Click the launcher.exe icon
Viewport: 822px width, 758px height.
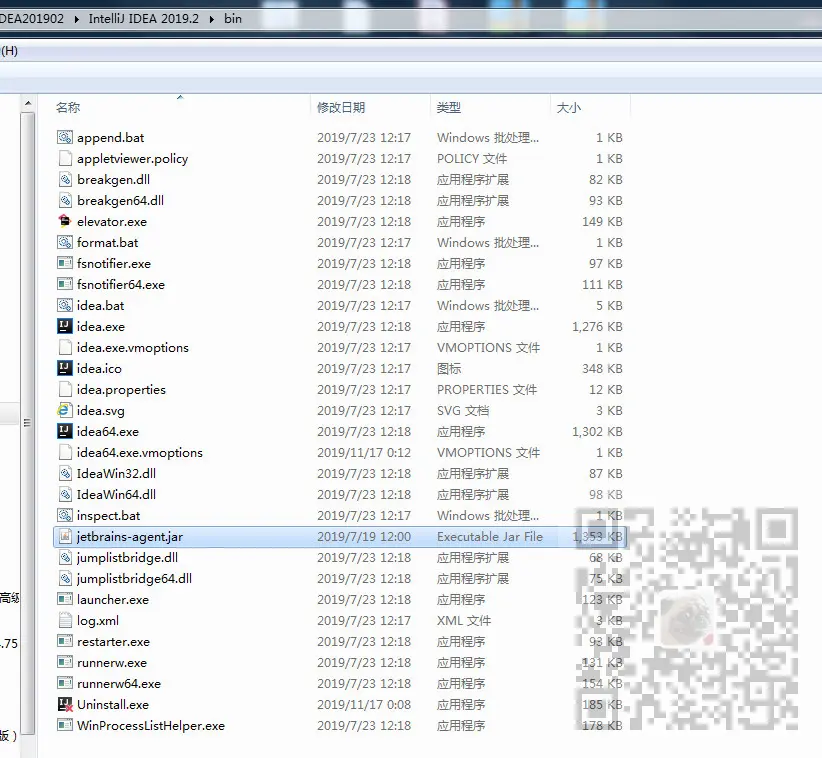[x=64, y=599]
